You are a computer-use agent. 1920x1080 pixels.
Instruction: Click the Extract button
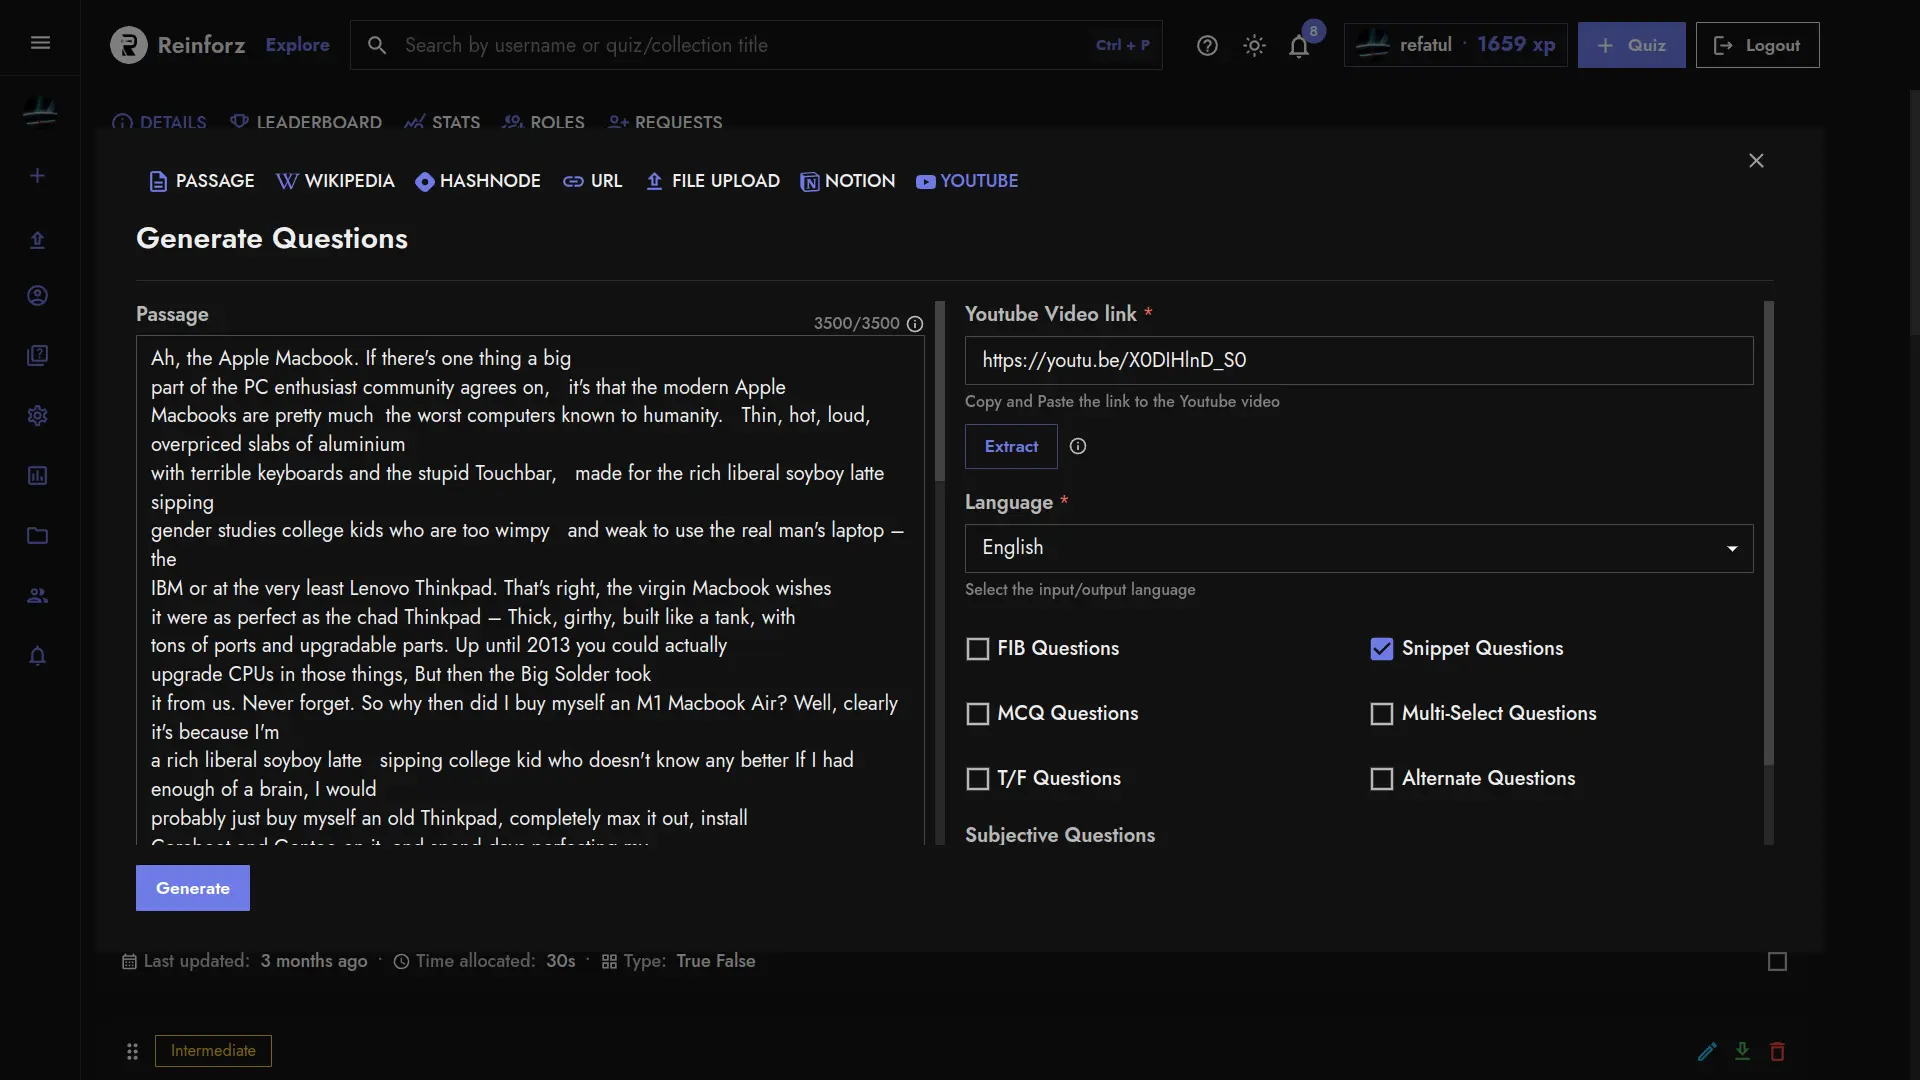point(1011,447)
